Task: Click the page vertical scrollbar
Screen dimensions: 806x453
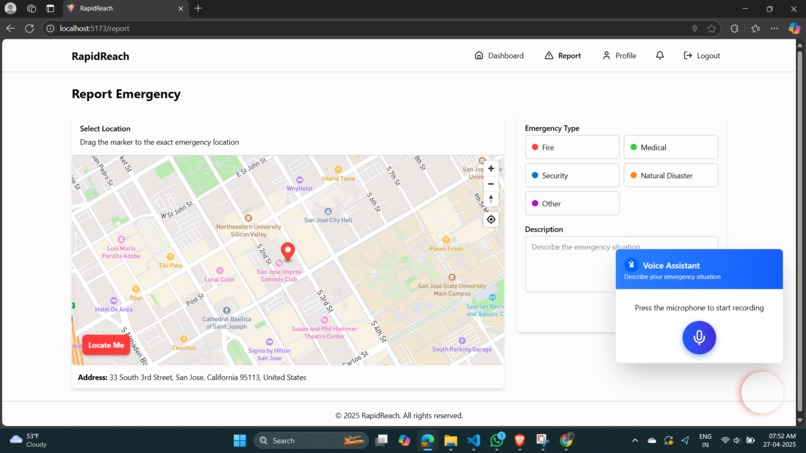Action: click(x=799, y=231)
